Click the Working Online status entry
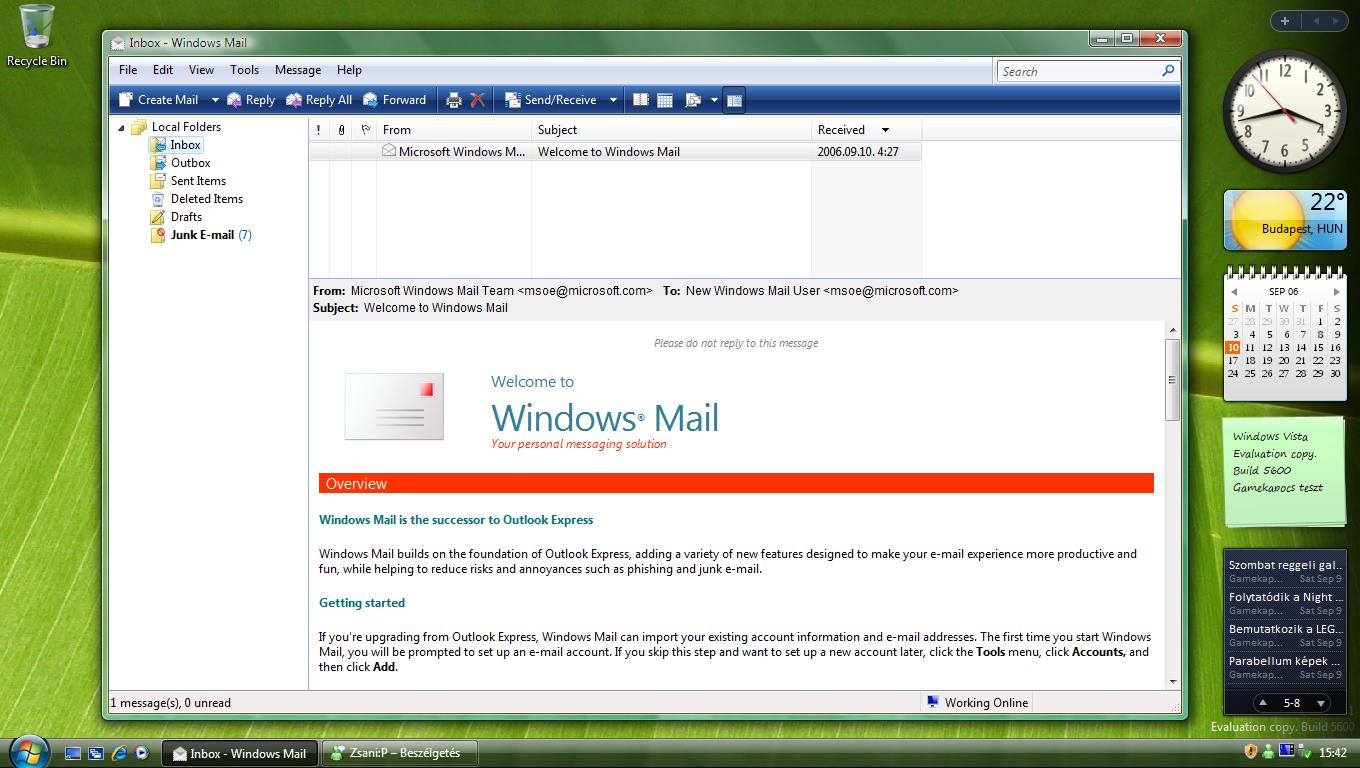 [x=977, y=703]
